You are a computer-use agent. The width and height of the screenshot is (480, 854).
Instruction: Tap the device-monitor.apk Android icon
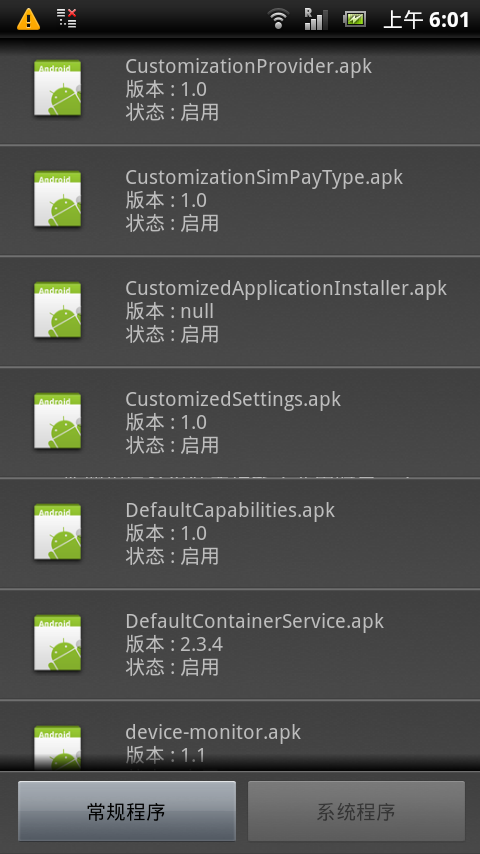(57, 747)
